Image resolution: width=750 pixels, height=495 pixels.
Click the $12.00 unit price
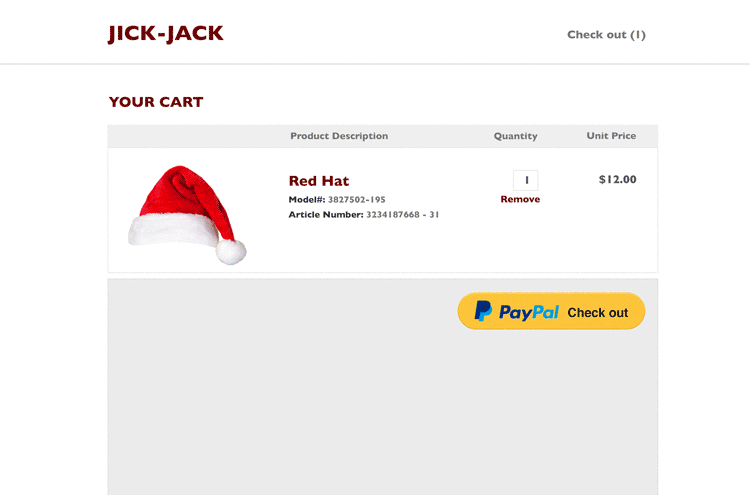point(618,179)
